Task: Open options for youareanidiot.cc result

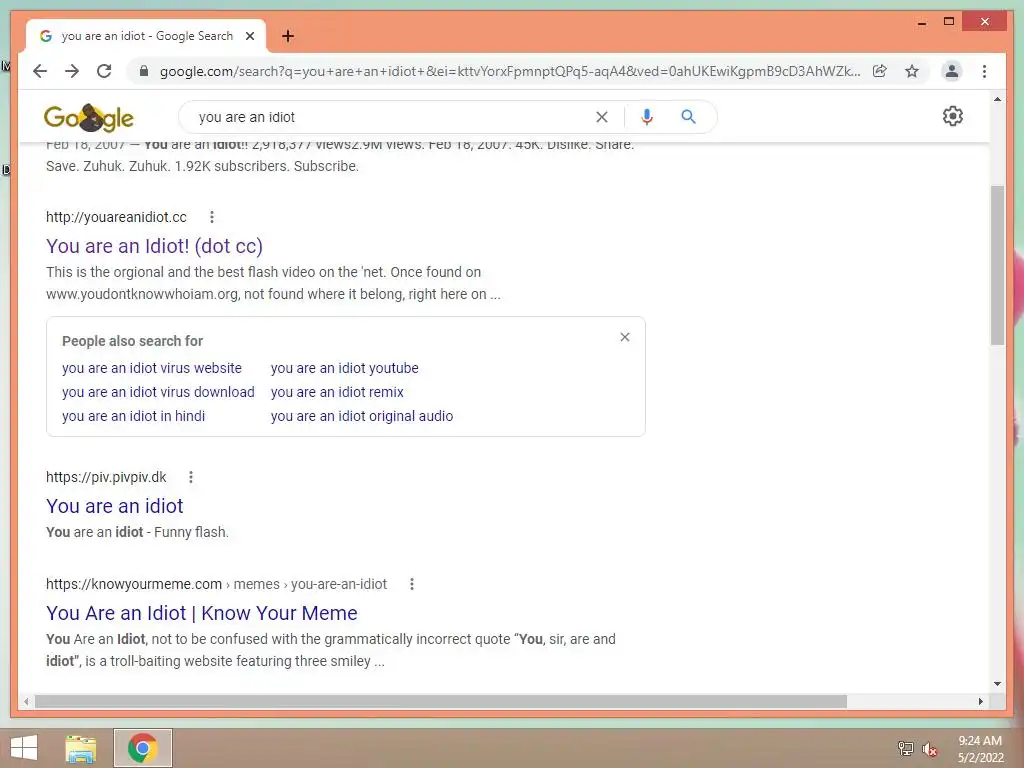Action: pos(212,217)
